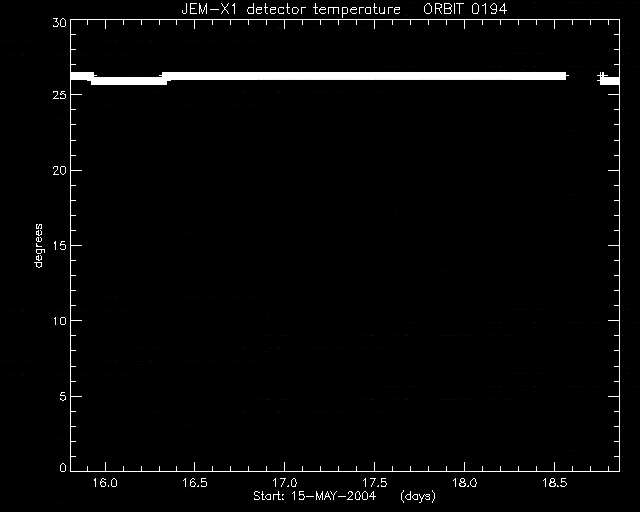Screen dimensions: 640x512
Task: Click the y-axis tick label 15
Action: (x=60, y=245)
